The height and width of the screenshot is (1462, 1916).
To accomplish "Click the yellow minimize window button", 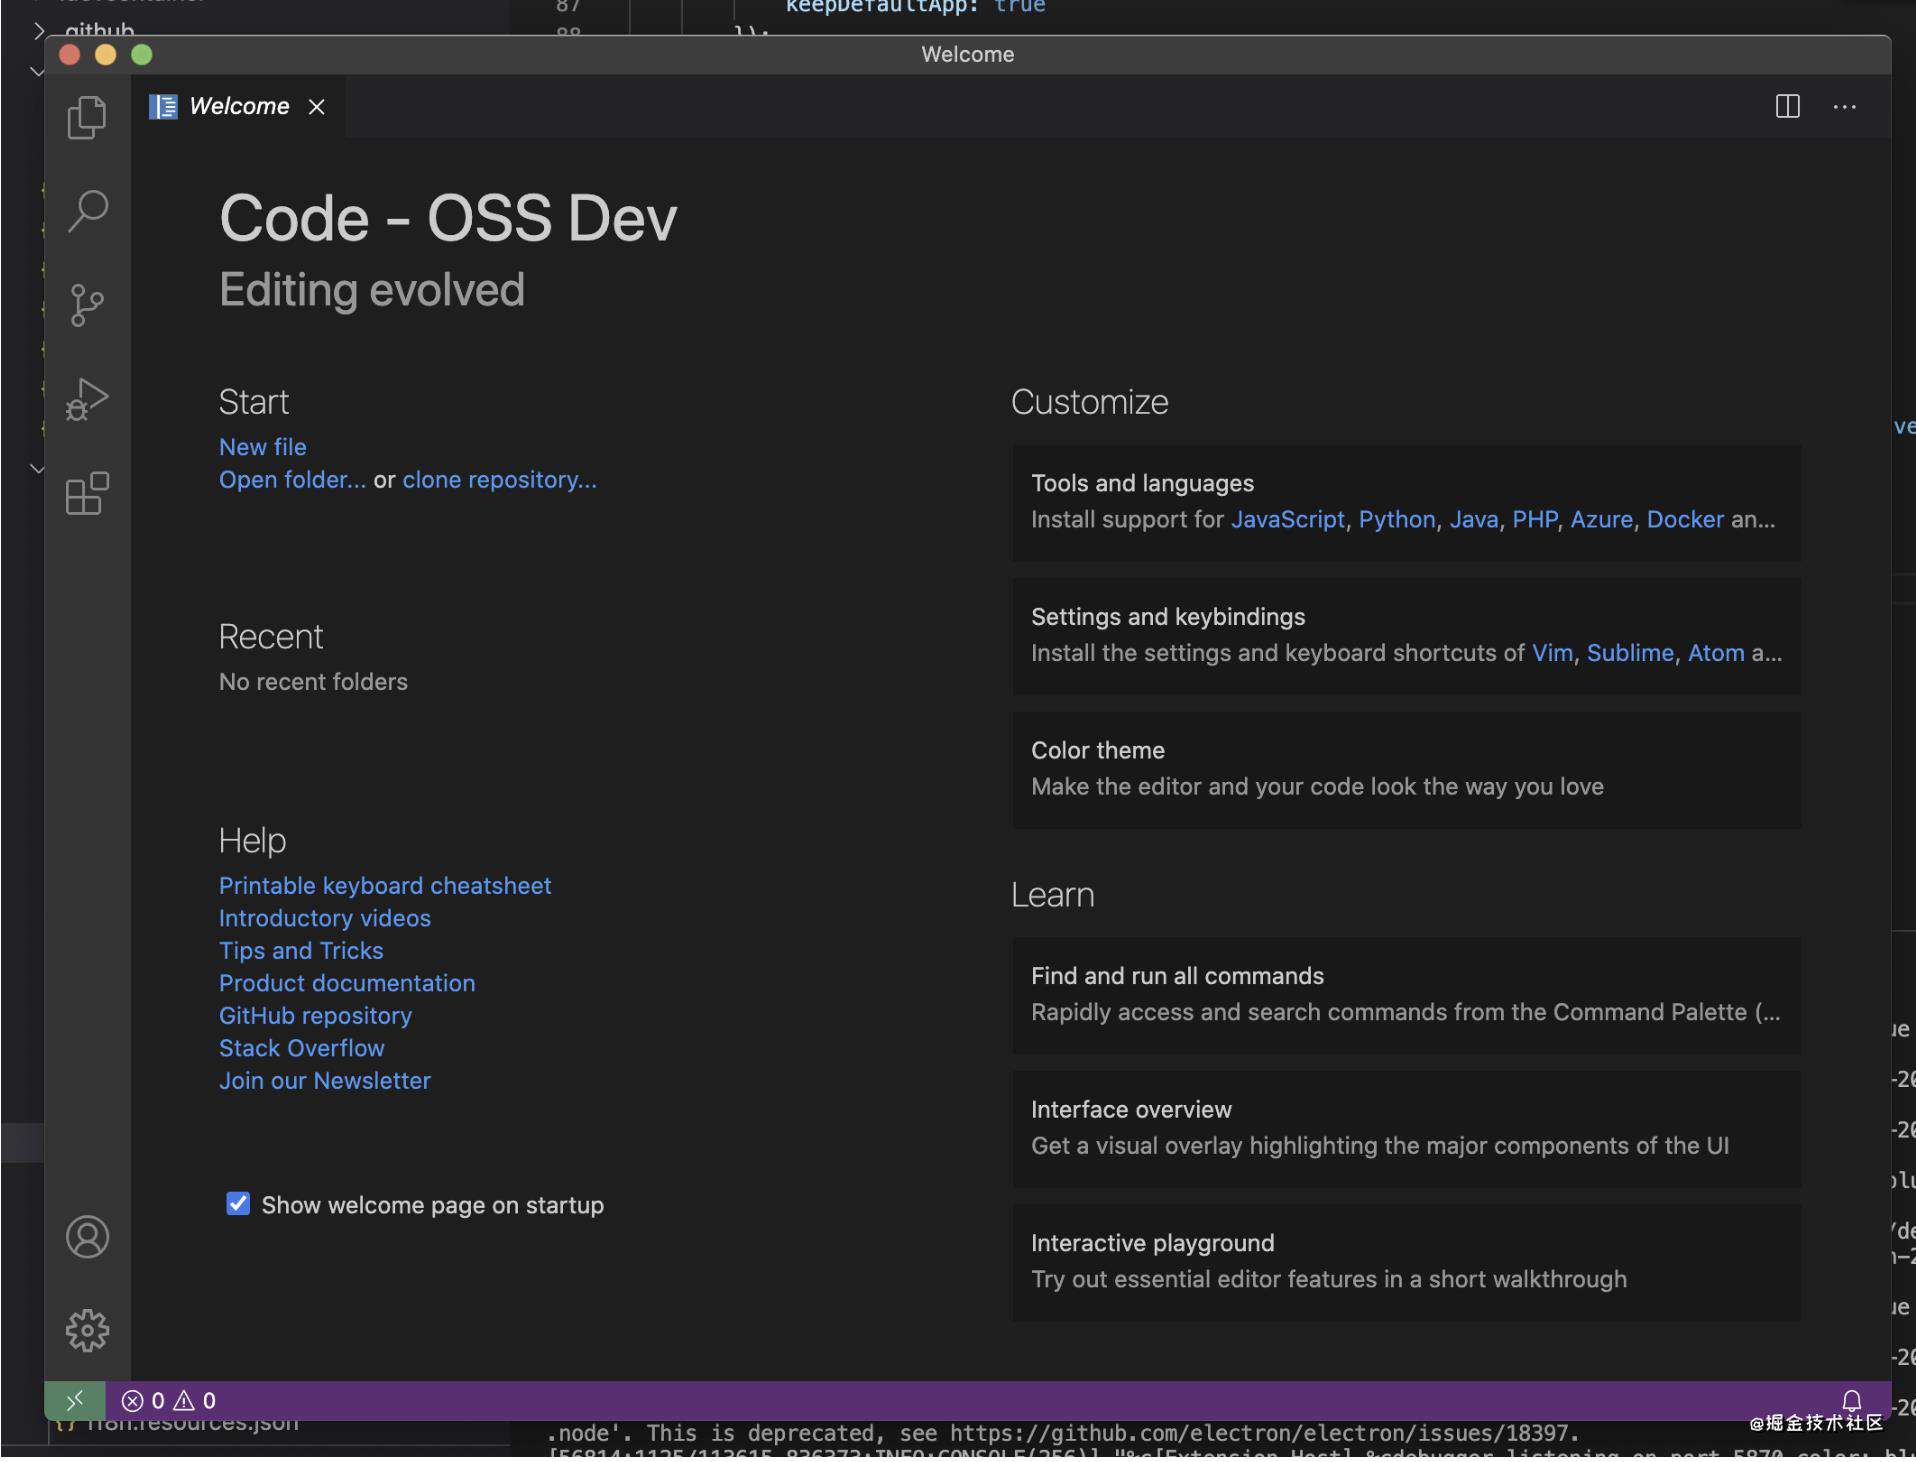I will tap(105, 55).
